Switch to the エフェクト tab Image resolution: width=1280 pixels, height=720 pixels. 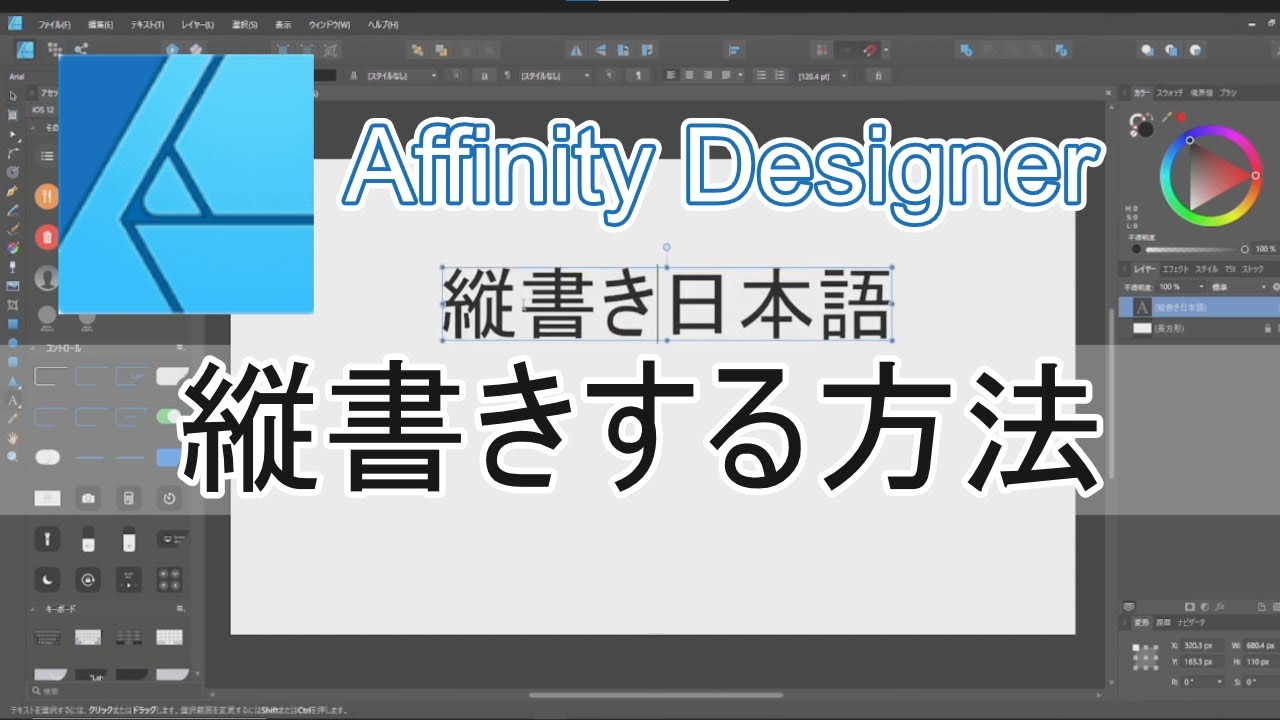1176,269
